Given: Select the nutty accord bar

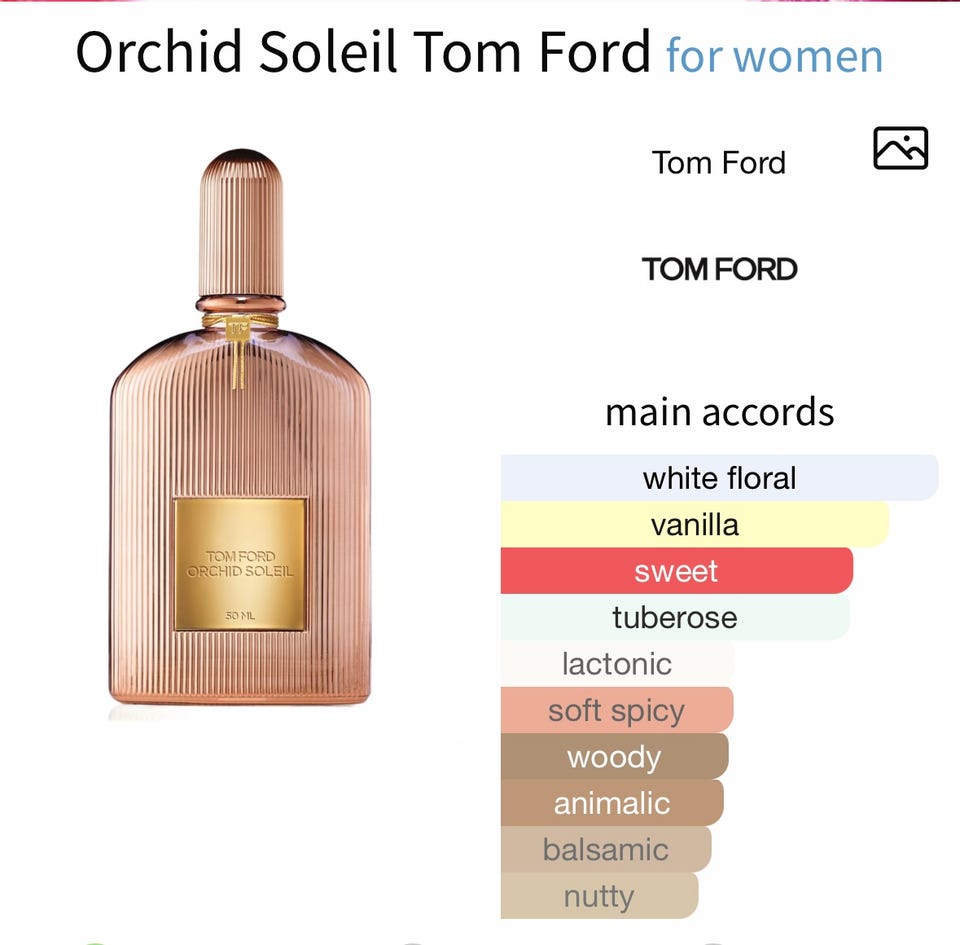Looking at the screenshot, I should (598, 895).
